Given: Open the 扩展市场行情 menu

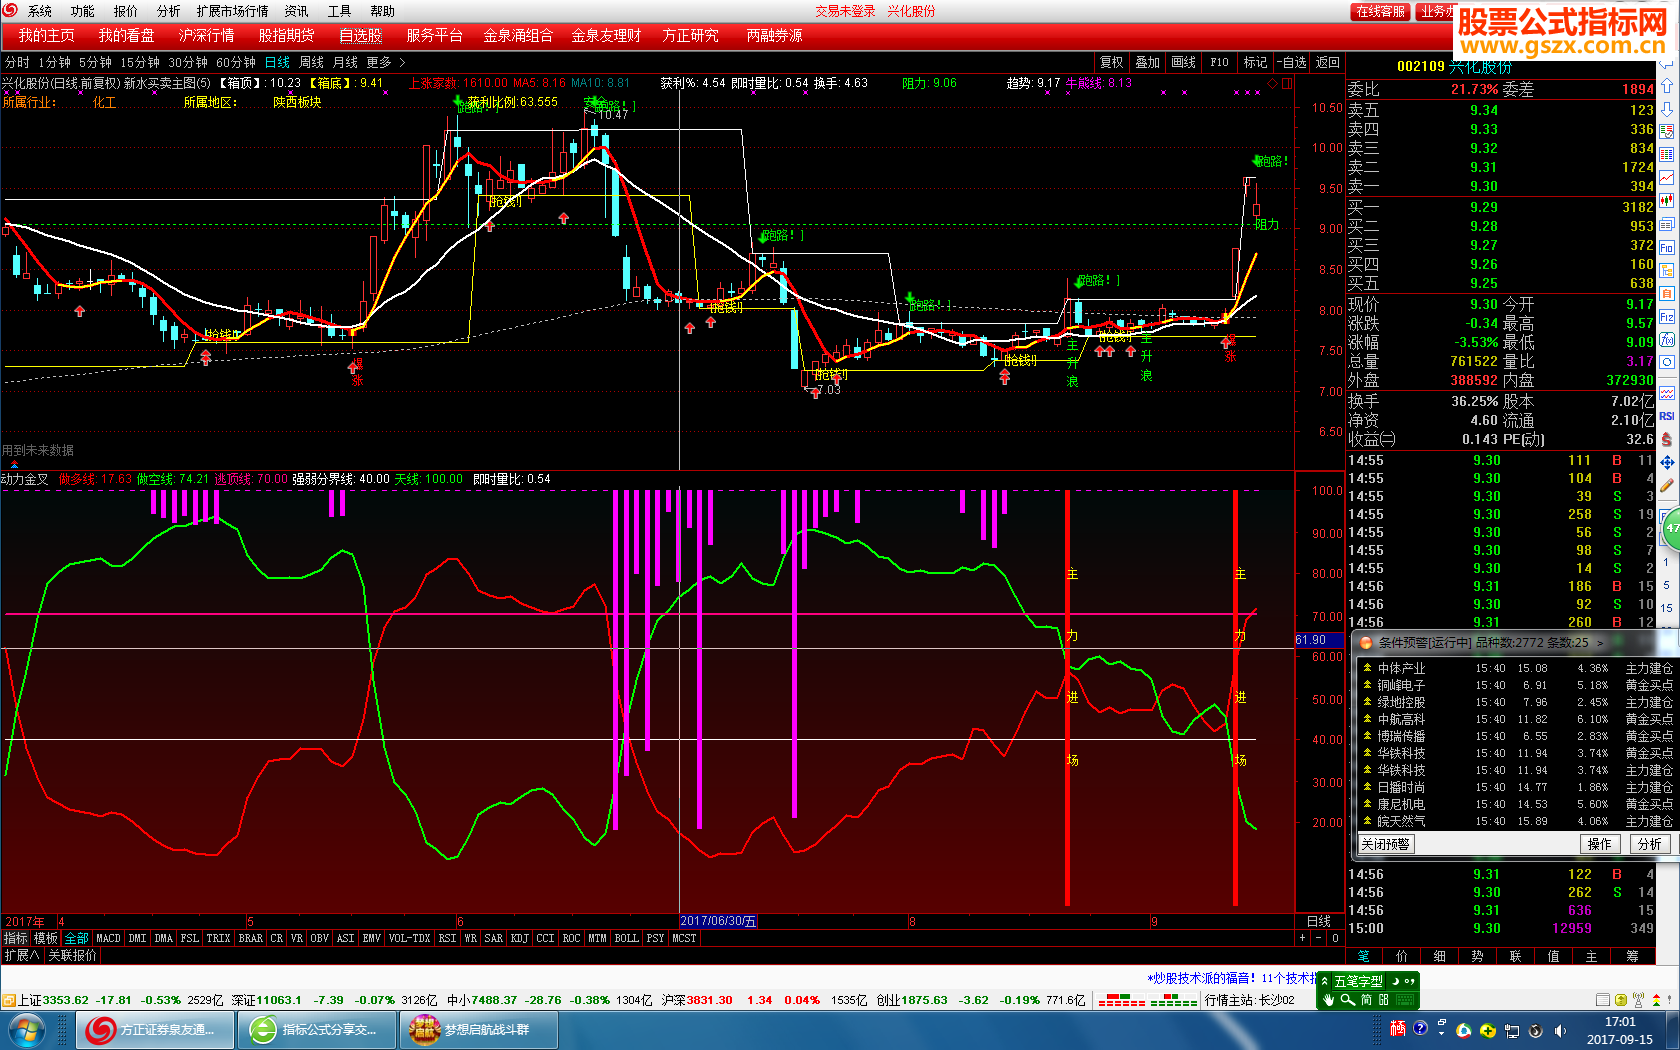Looking at the screenshot, I should [x=232, y=11].
